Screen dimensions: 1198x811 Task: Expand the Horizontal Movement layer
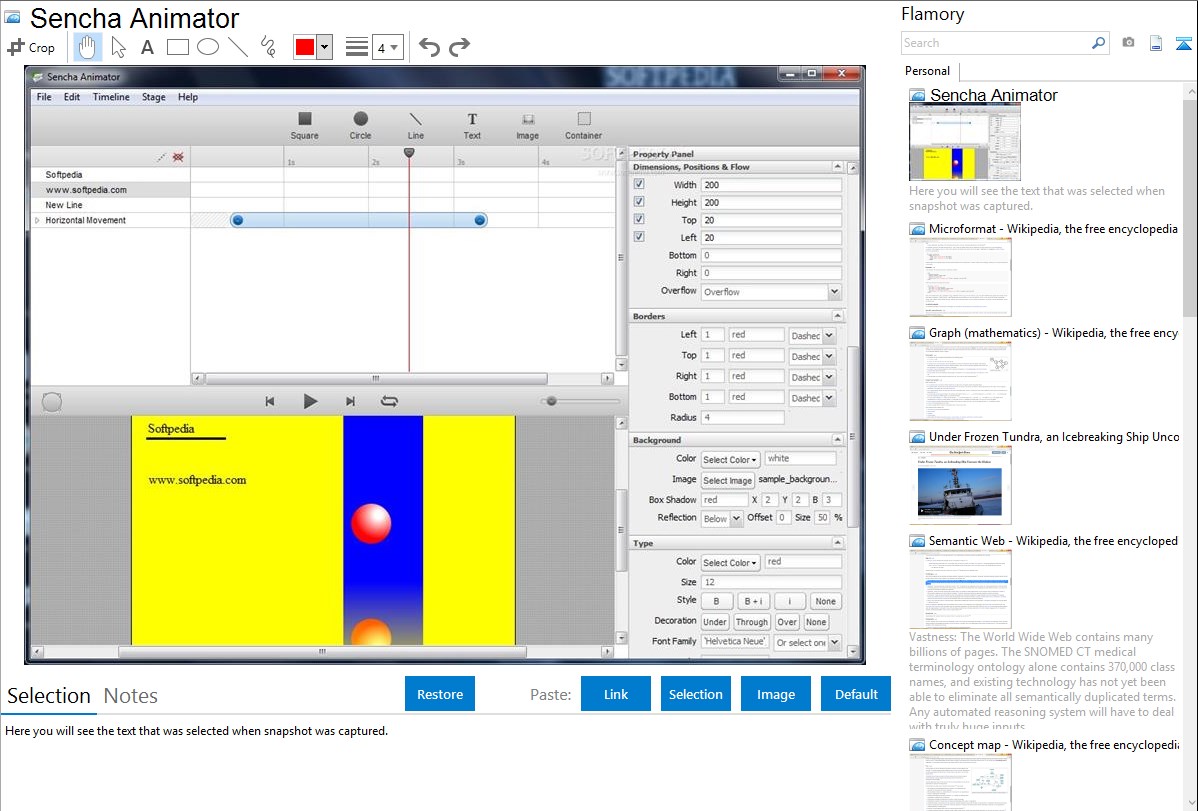pyautogui.click(x=37, y=220)
